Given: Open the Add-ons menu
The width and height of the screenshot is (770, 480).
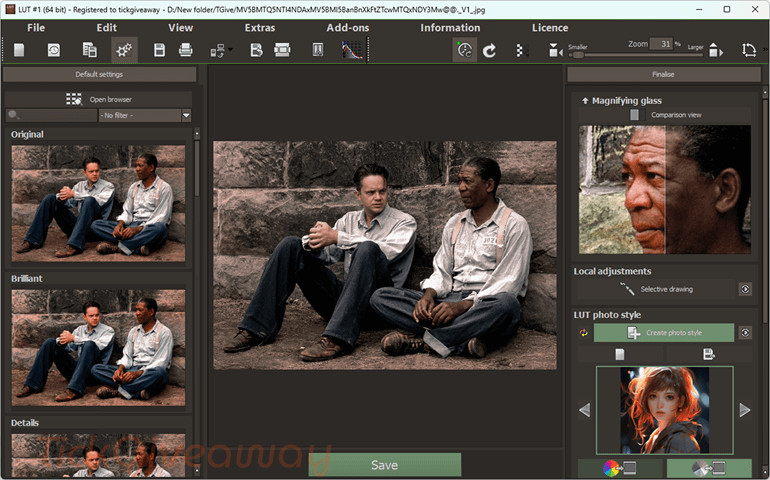Looking at the screenshot, I should coord(348,28).
